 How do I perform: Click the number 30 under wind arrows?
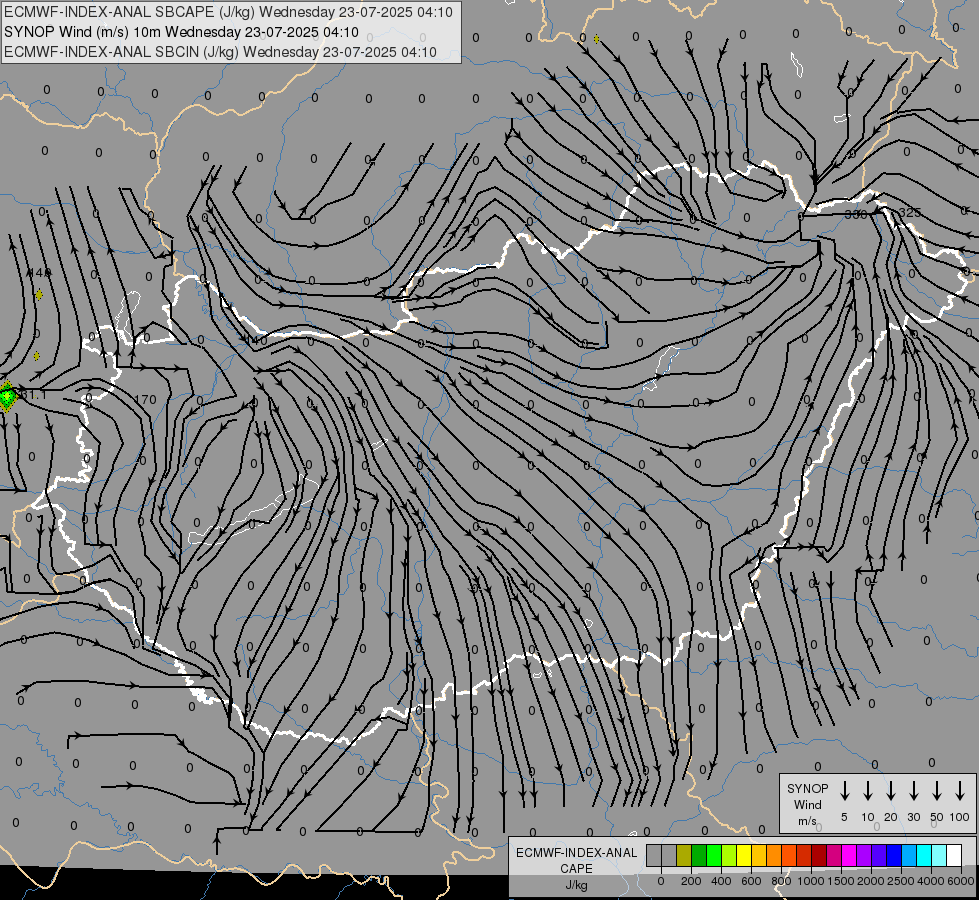(x=913, y=817)
